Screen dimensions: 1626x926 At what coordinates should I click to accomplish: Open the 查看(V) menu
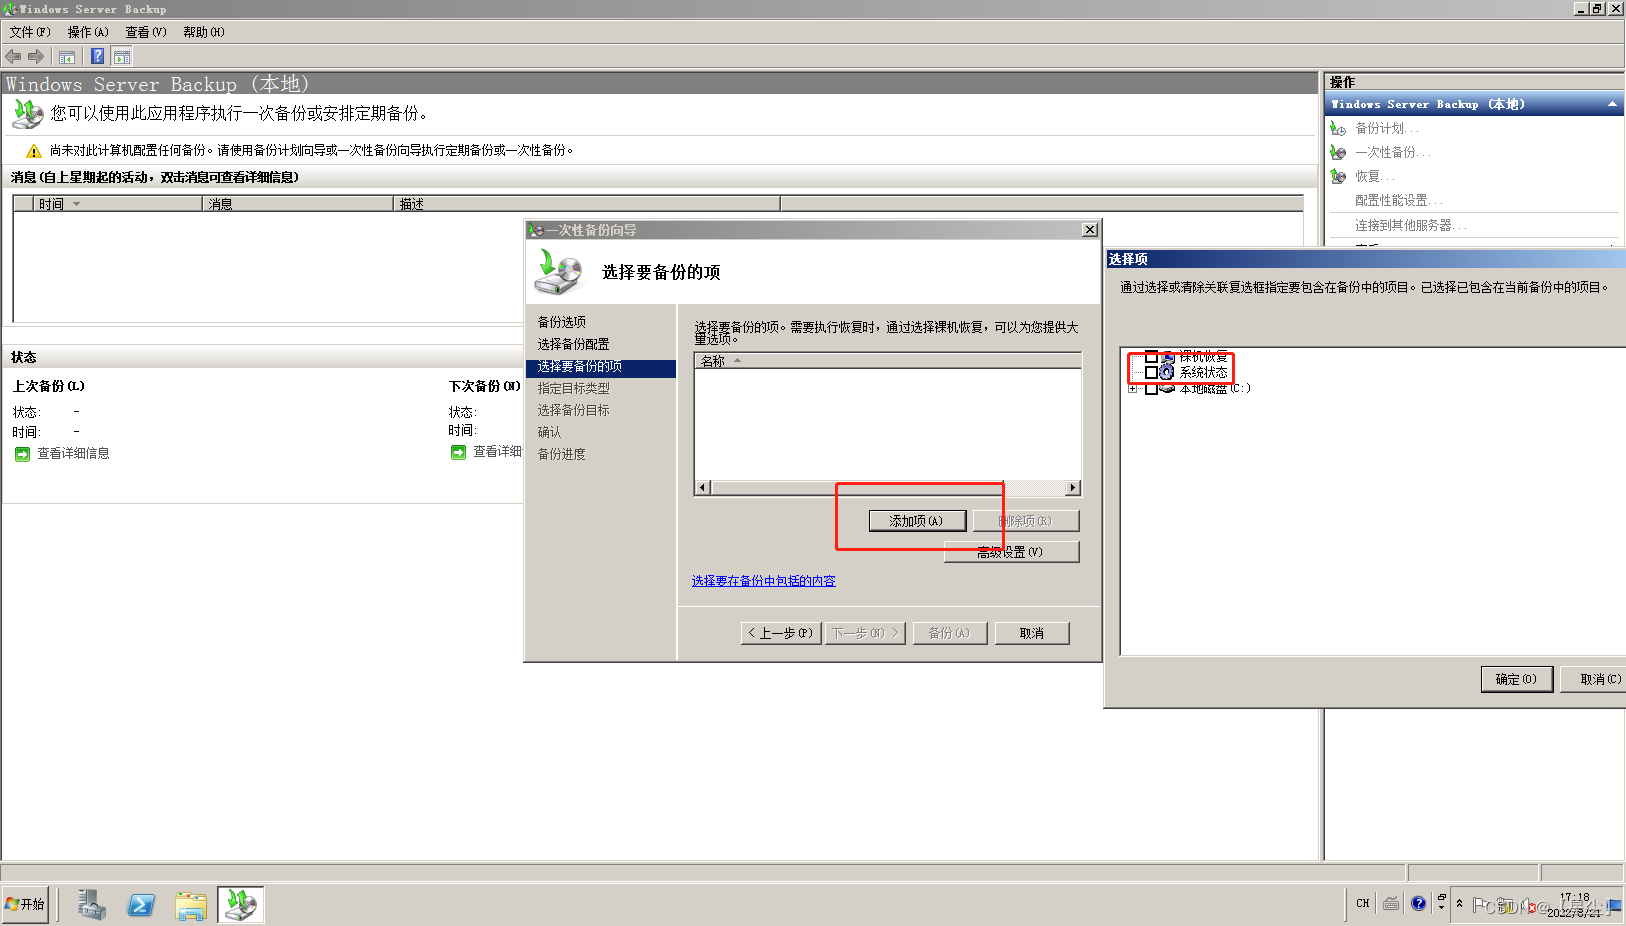tap(146, 32)
